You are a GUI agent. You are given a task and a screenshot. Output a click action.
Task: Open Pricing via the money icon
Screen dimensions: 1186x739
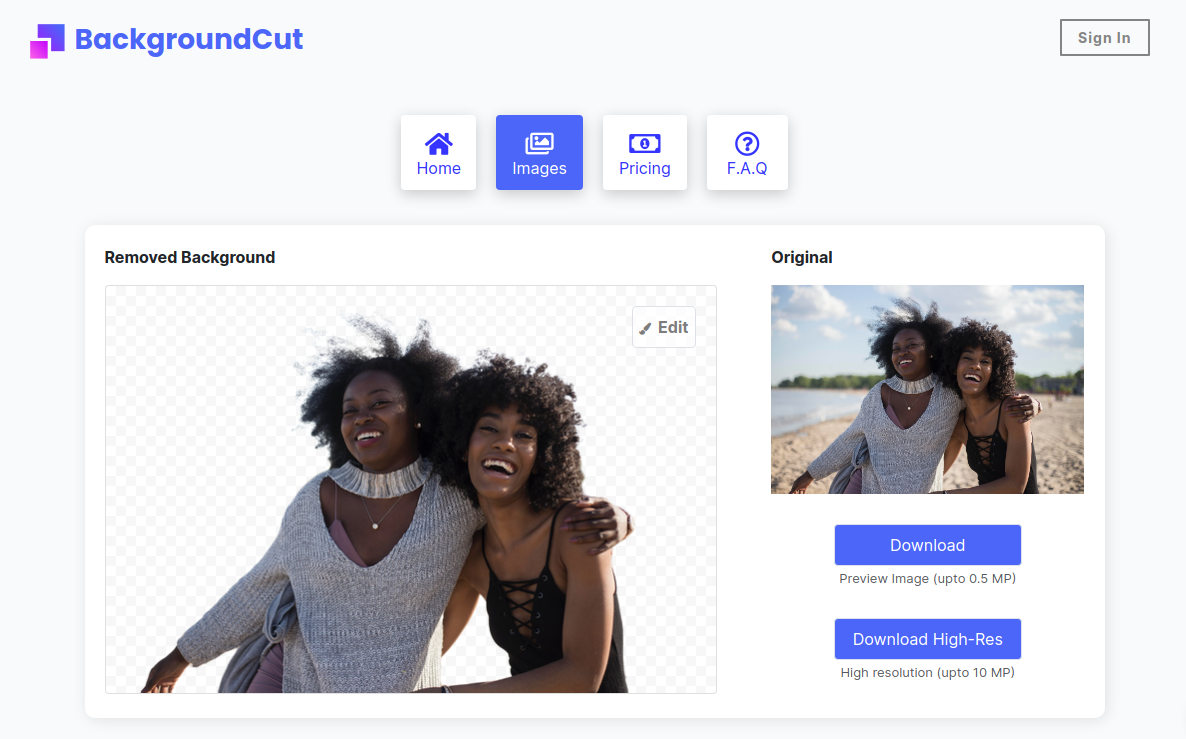coord(644,143)
